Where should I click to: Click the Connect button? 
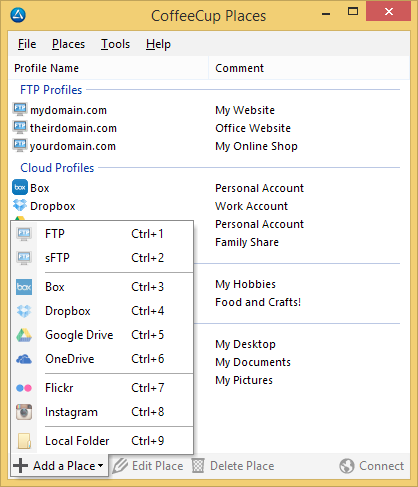372,466
